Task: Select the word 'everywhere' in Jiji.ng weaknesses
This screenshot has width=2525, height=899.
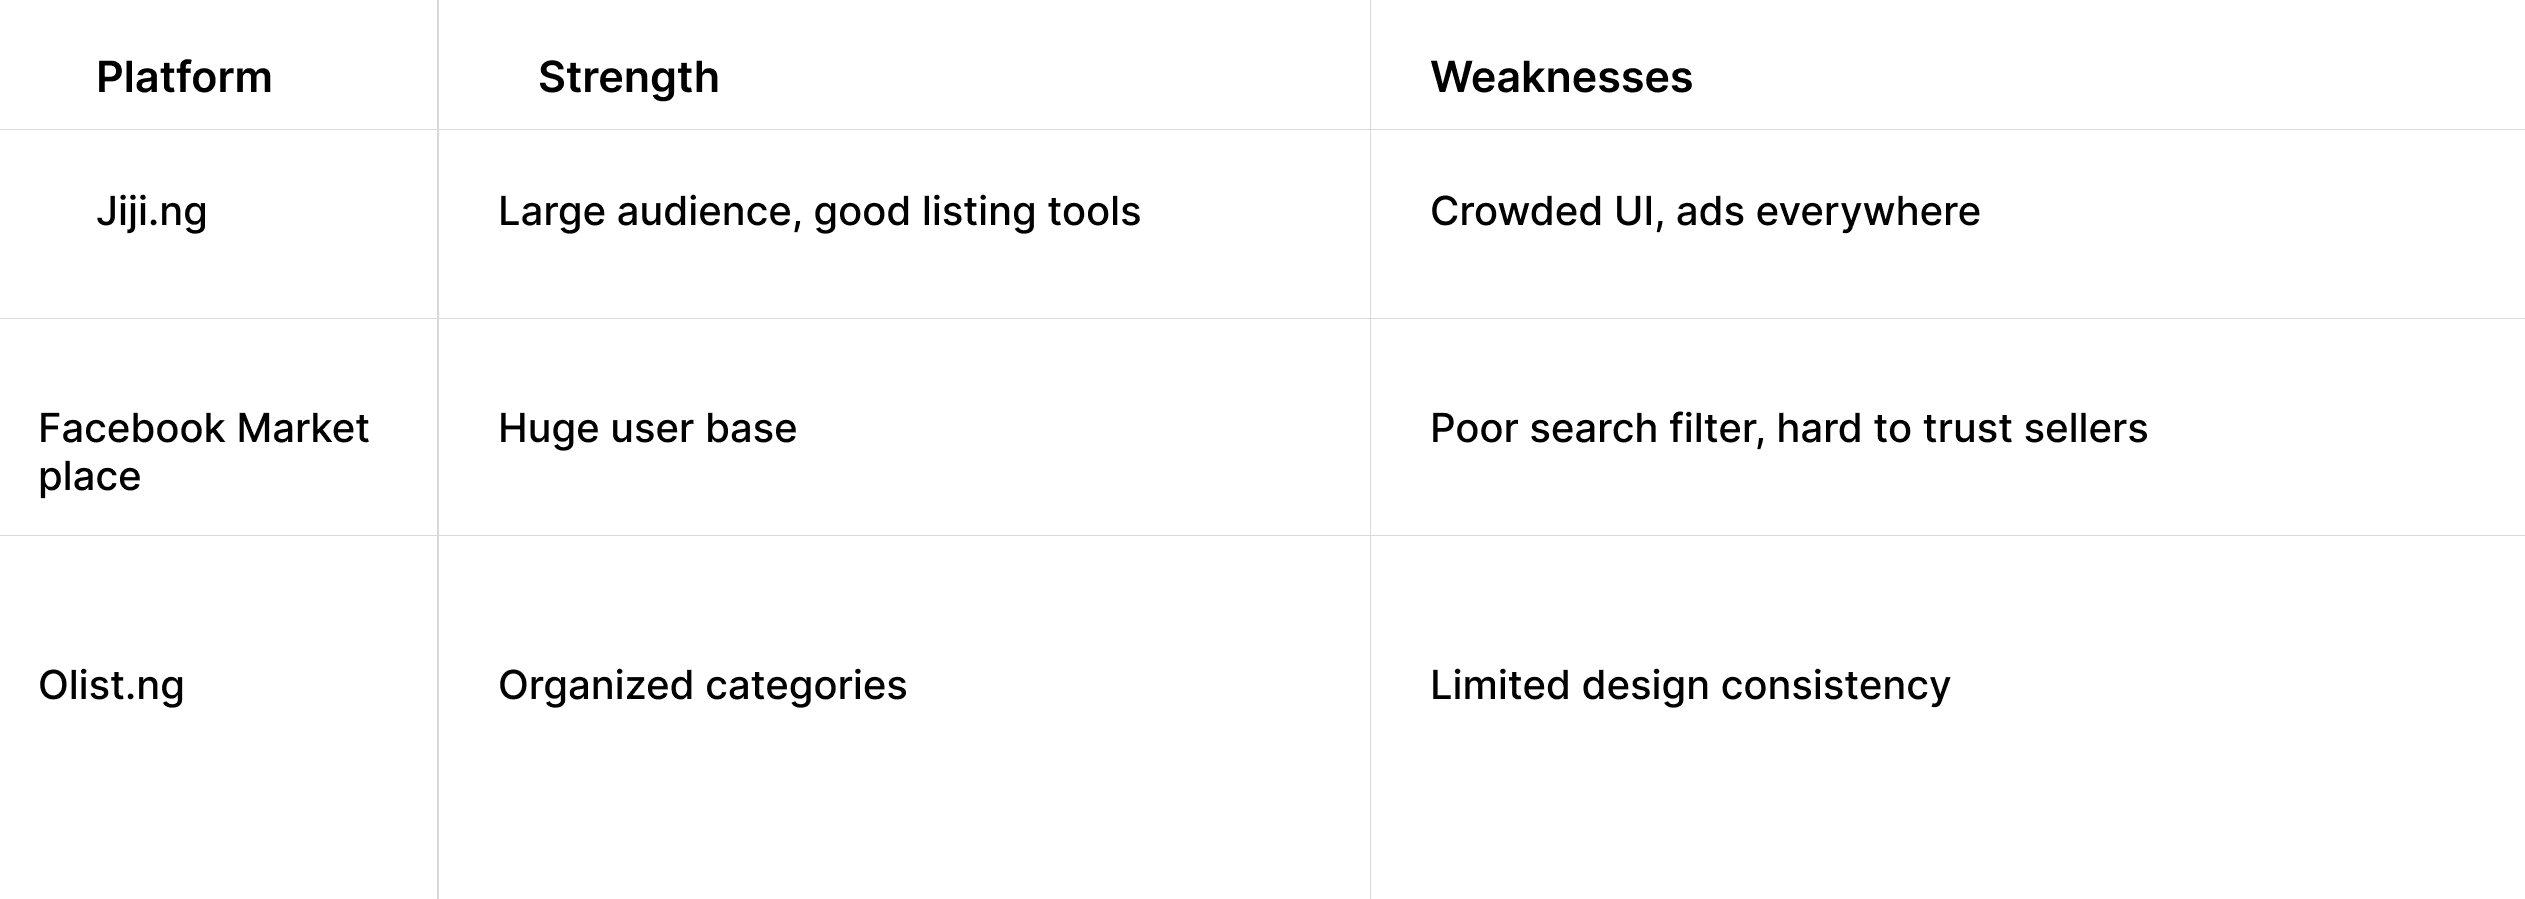Action: 1868,212
